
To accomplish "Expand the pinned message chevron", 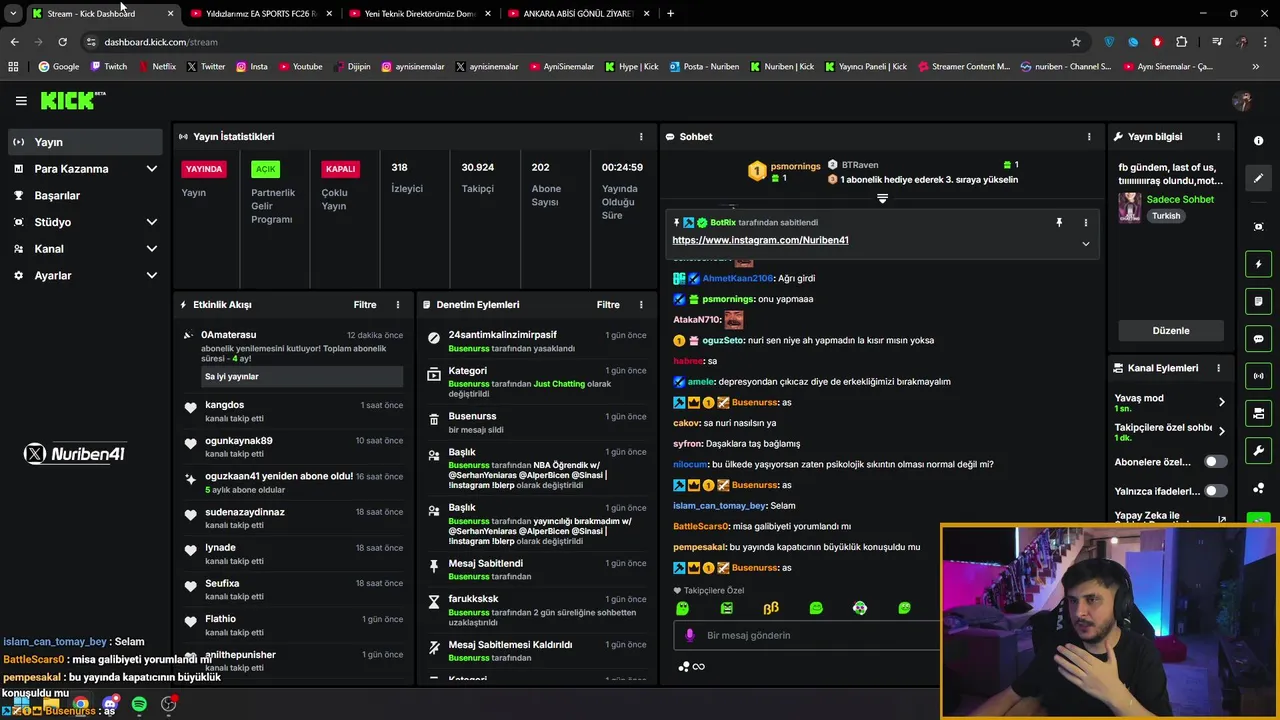I will (x=1085, y=243).
